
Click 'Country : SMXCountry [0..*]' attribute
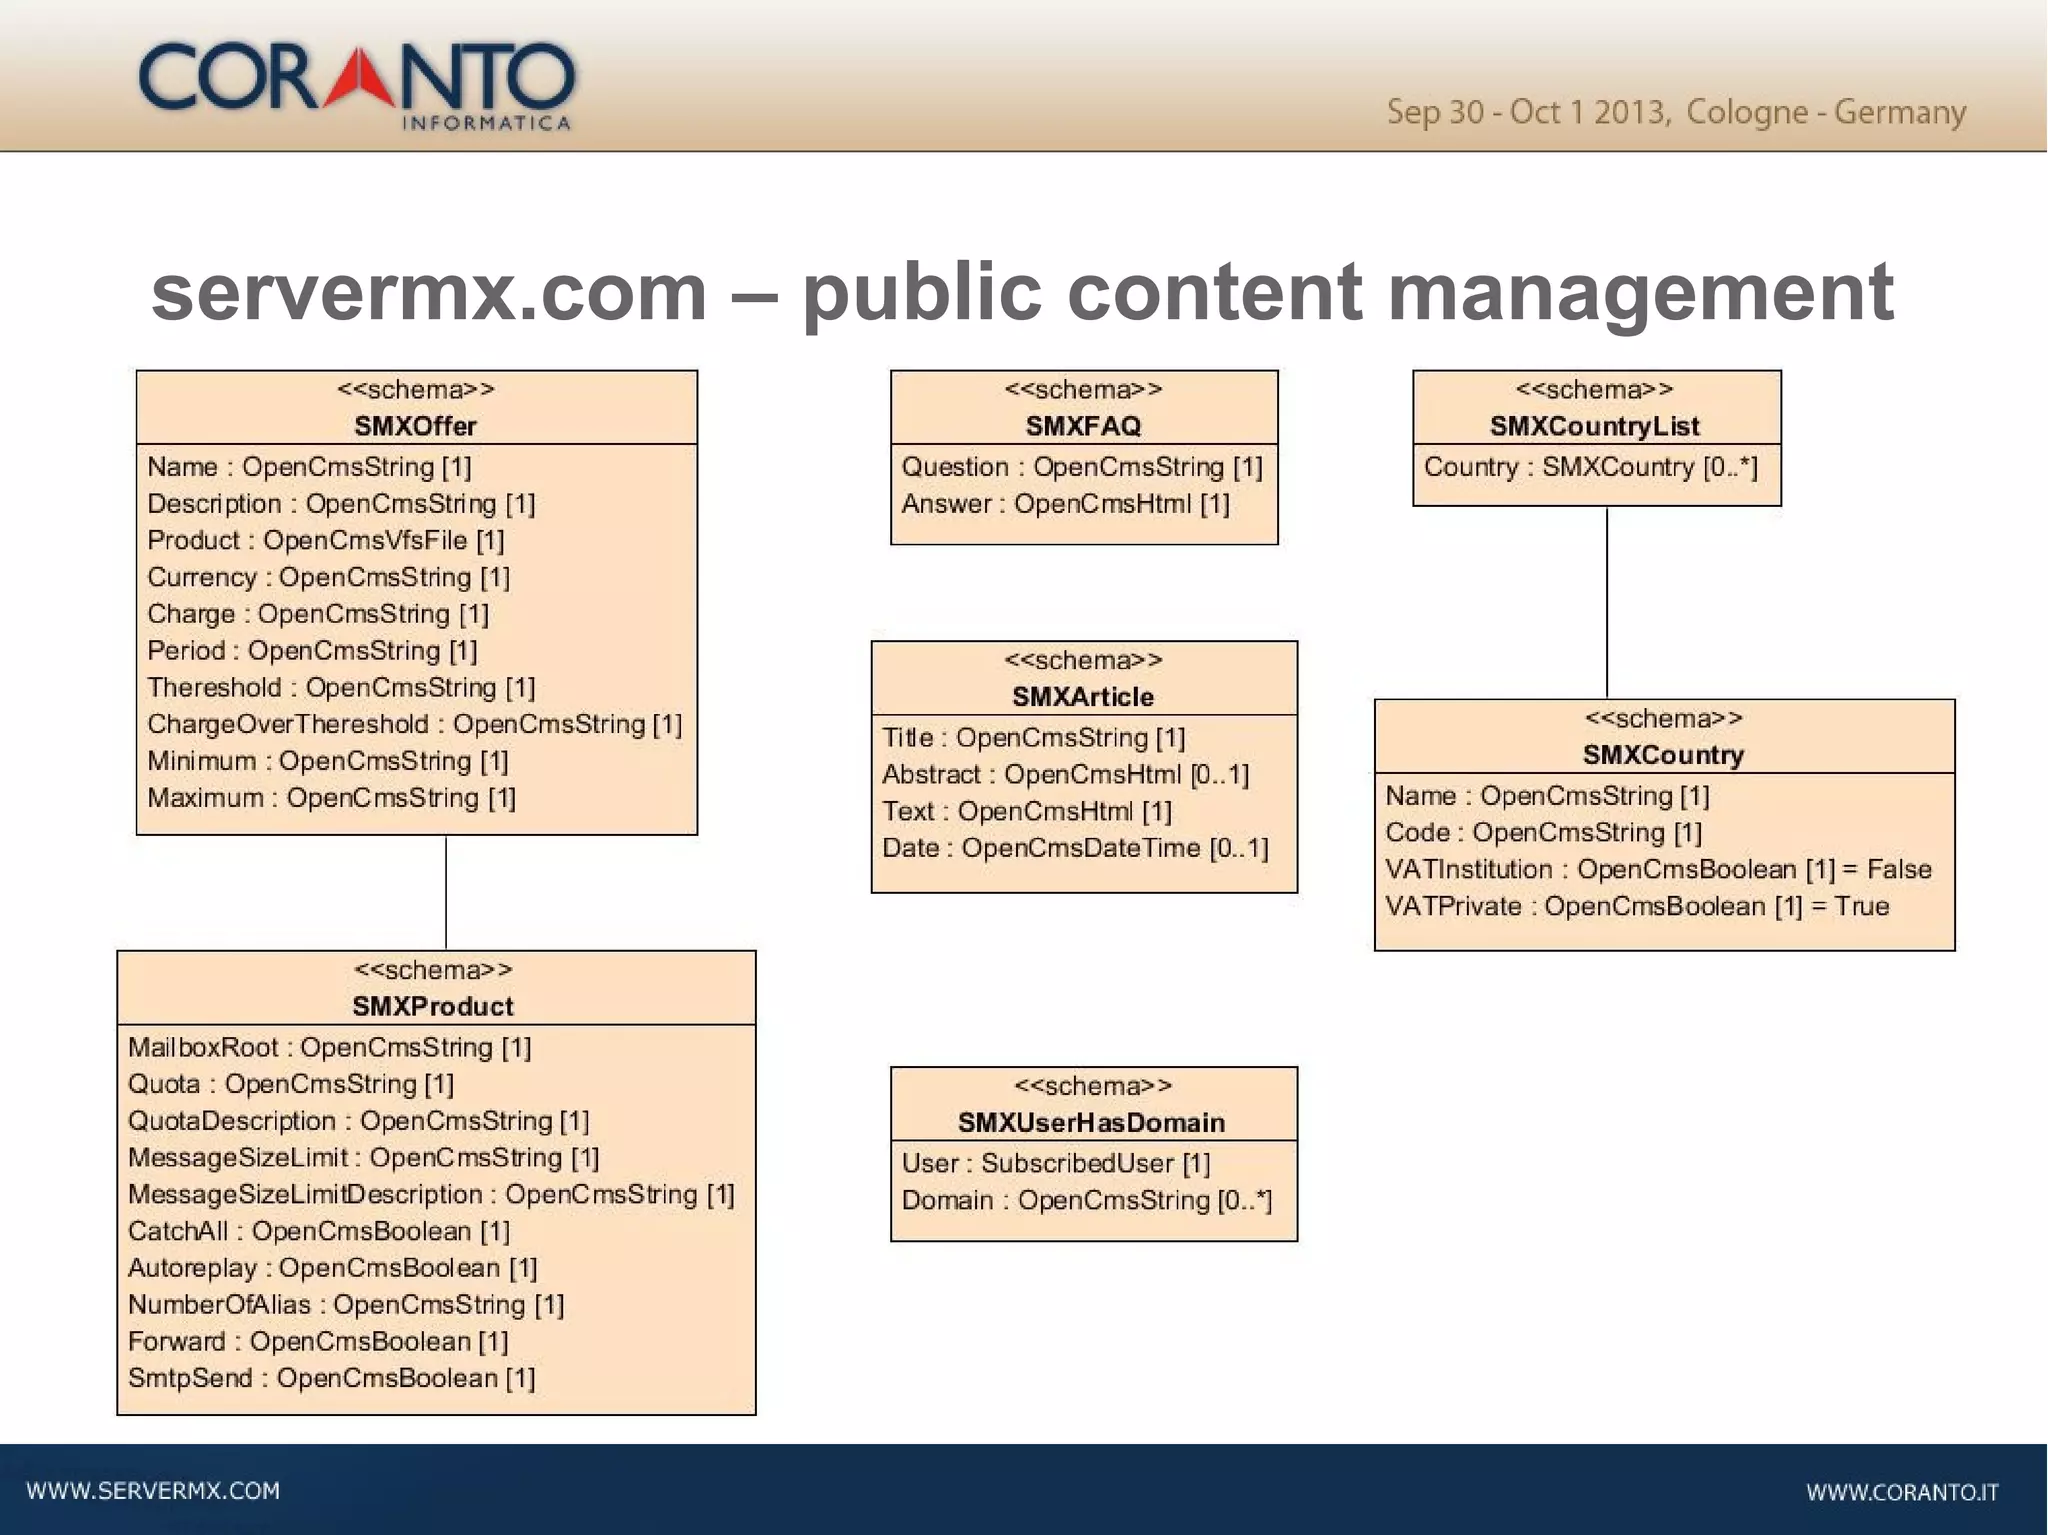click(1591, 467)
